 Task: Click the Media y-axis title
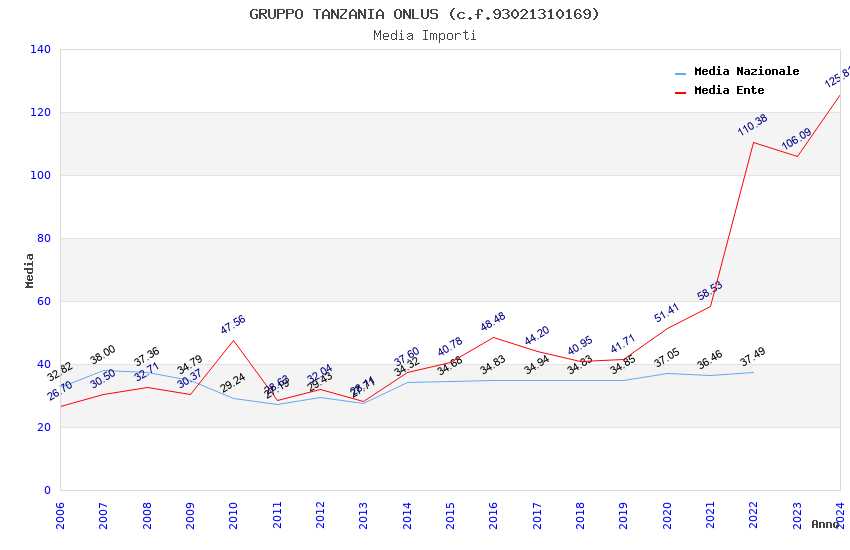[x=29, y=270]
